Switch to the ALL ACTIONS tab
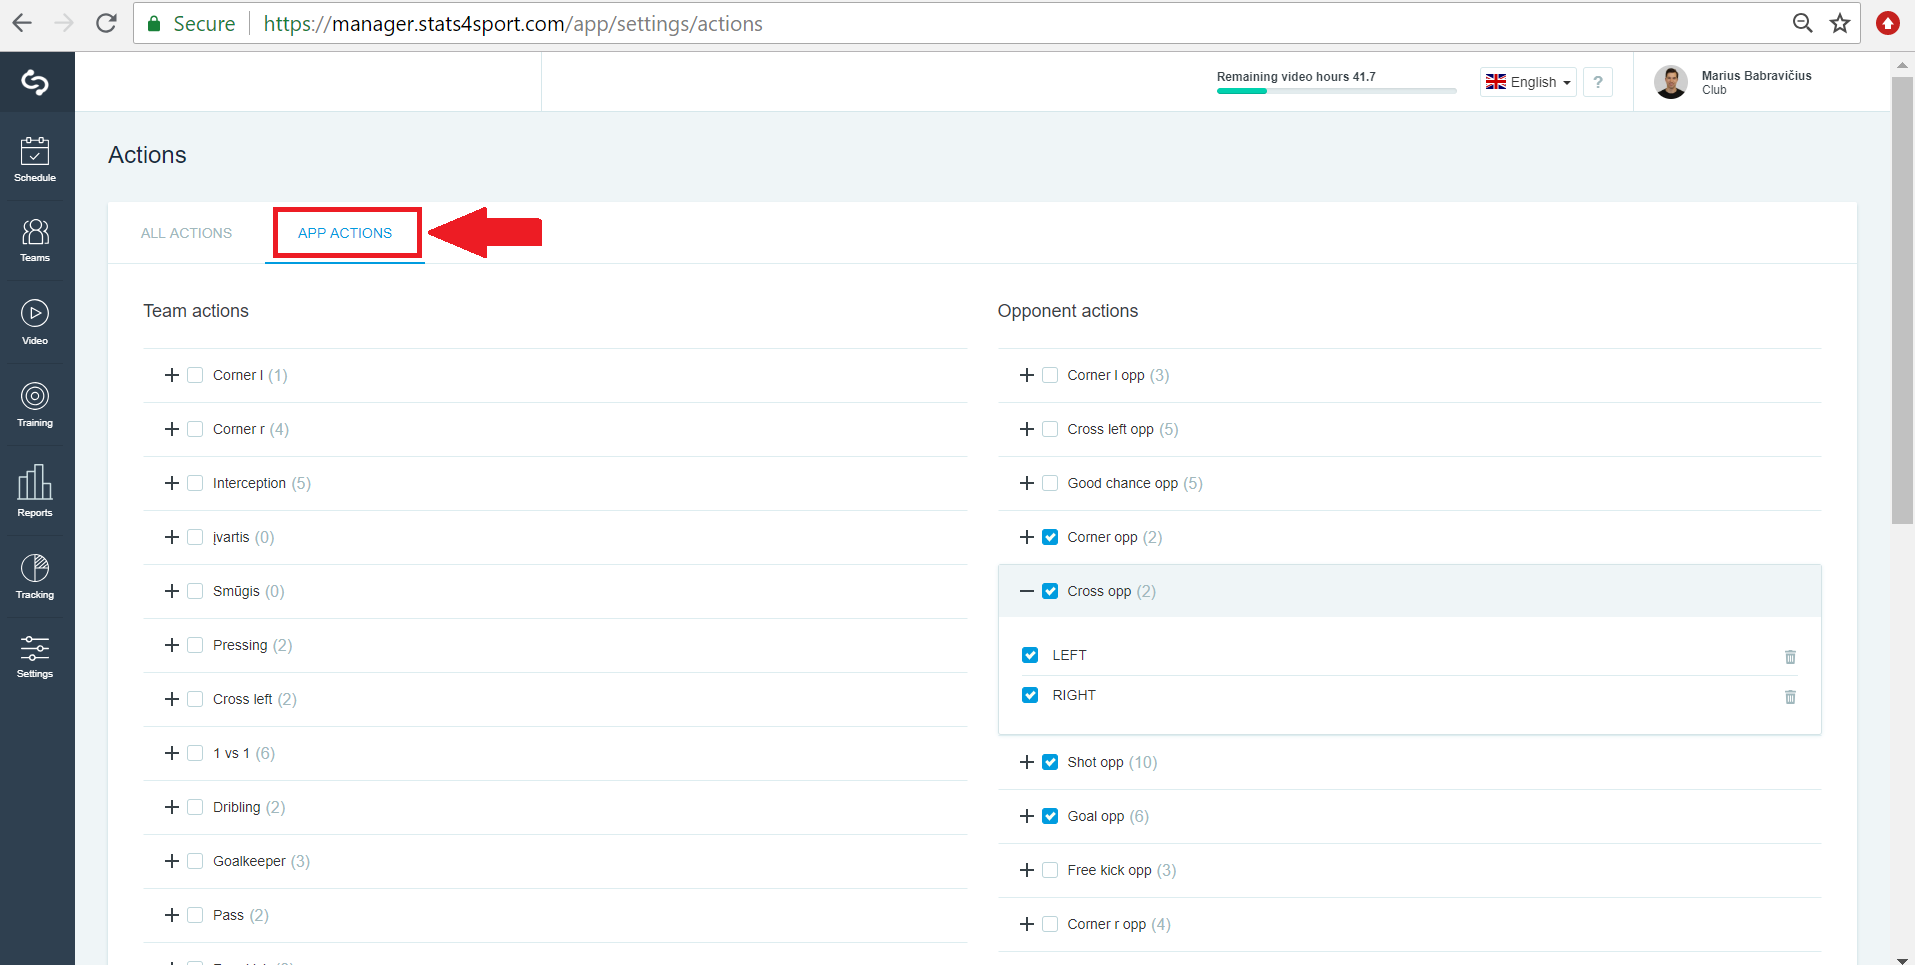Screen dimensions: 1915x965 [x=186, y=233]
